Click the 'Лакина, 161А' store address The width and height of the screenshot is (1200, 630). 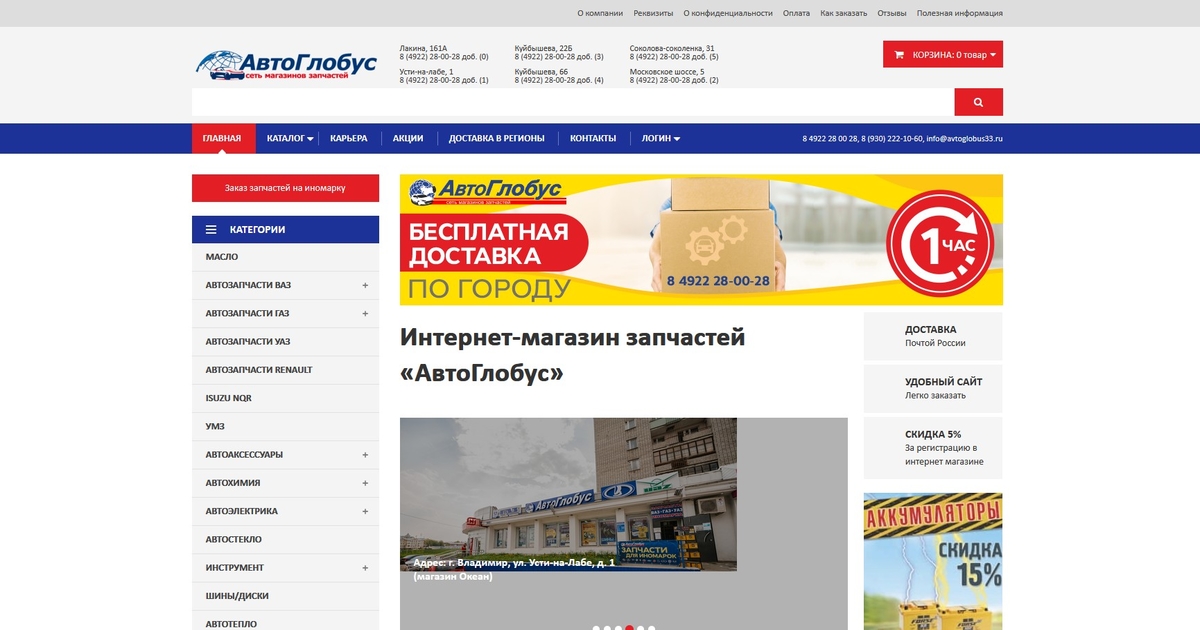pos(424,48)
